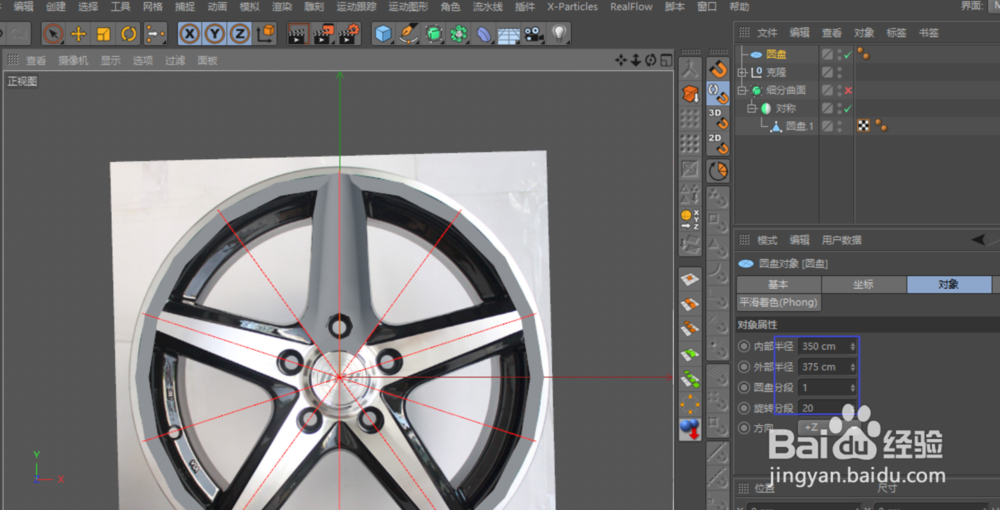Open object manager 标签 menu
Image resolution: width=1000 pixels, height=510 pixels.
coord(897,33)
